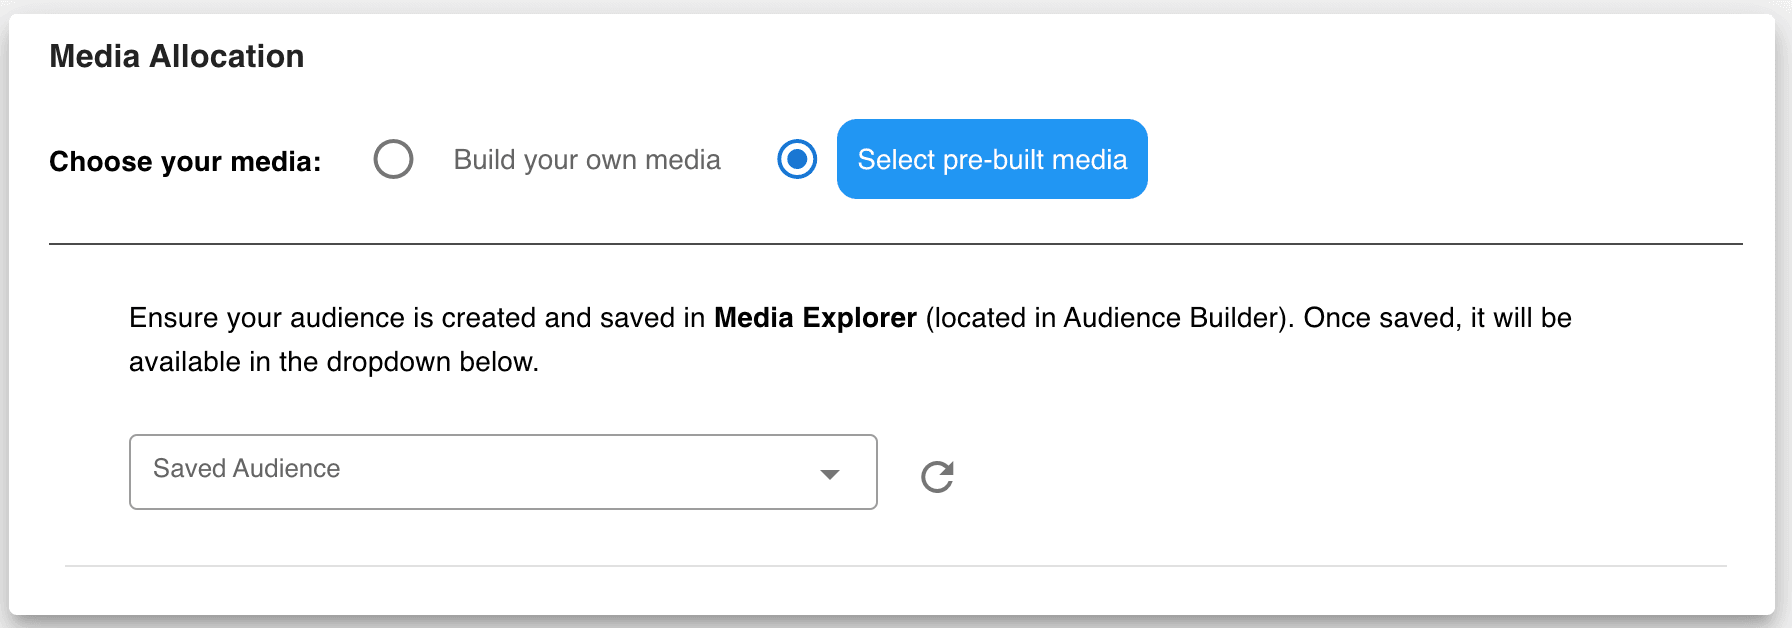1792x628 pixels.
Task: Select the pre-built media radio circle
Action: (797, 159)
